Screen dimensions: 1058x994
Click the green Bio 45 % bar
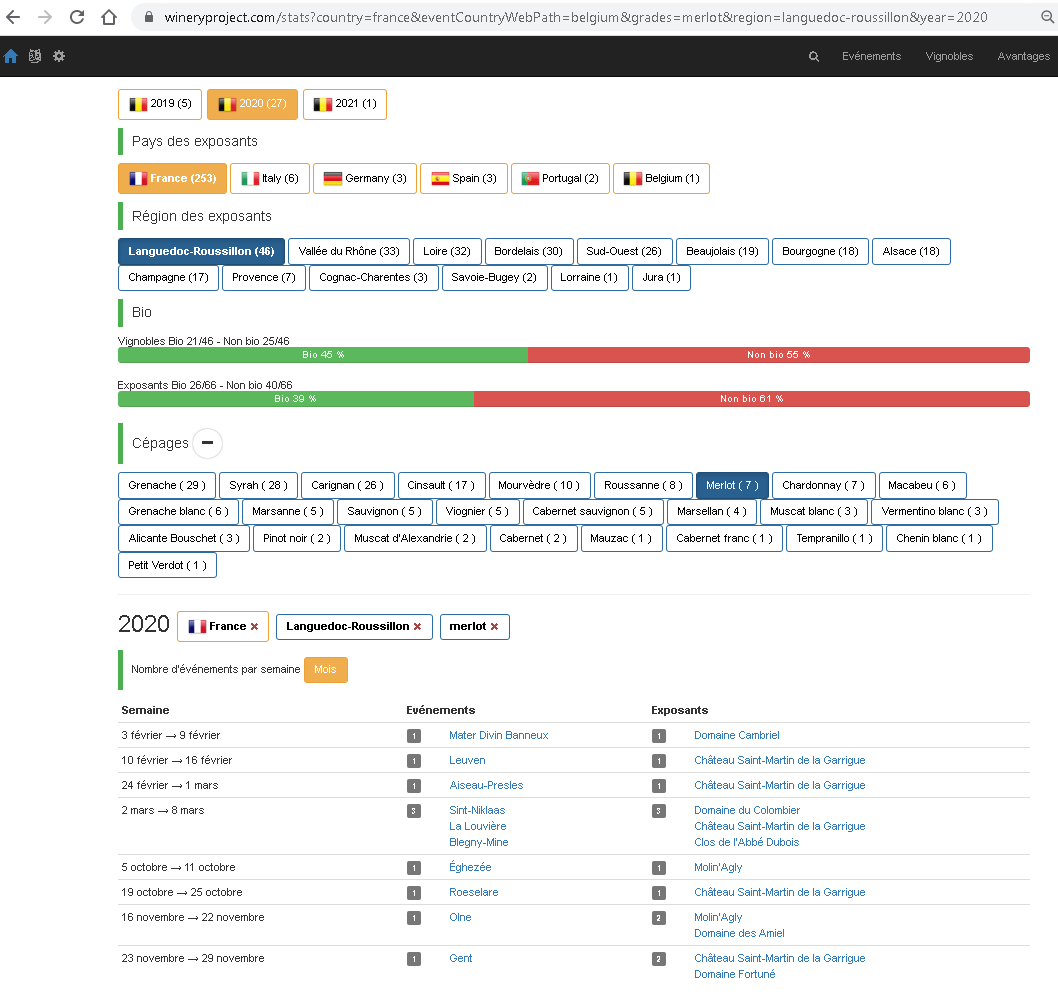point(323,355)
